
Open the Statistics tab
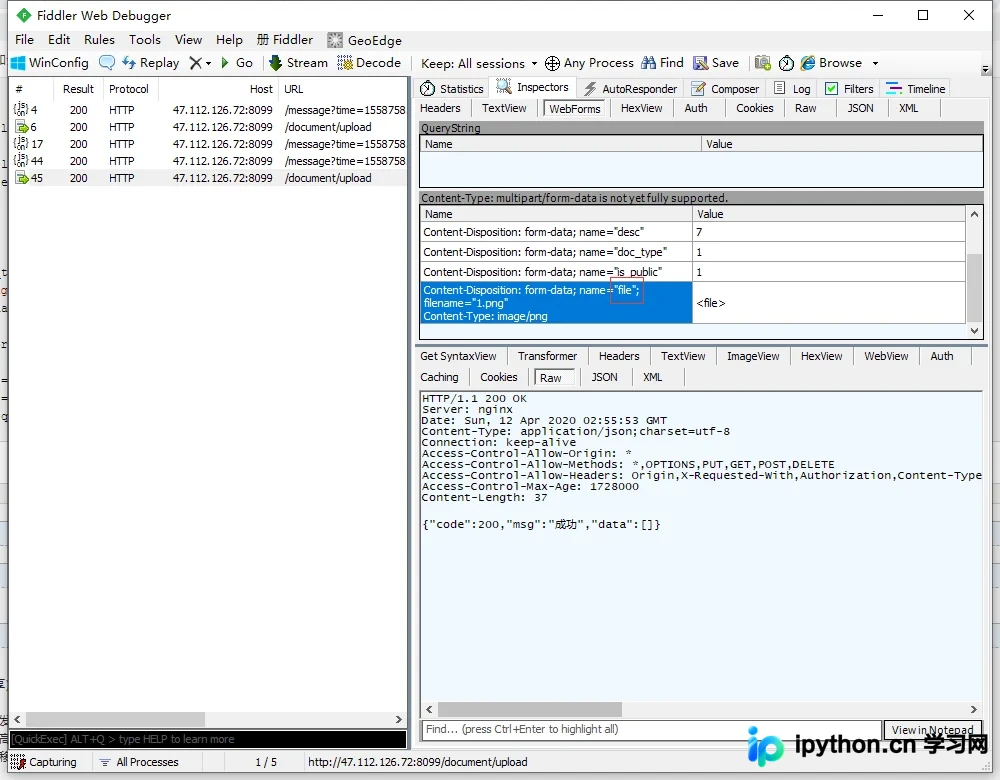click(x=452, y=89)
